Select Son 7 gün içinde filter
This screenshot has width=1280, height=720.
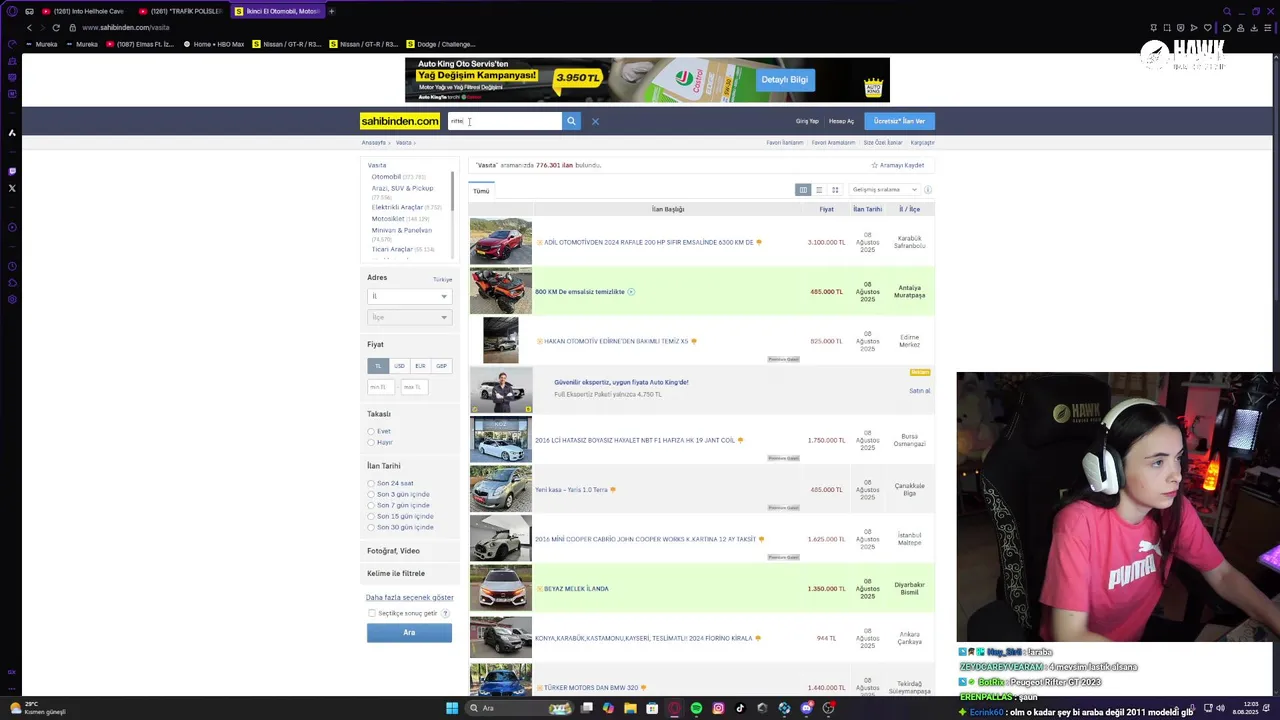tap(371, 505)
